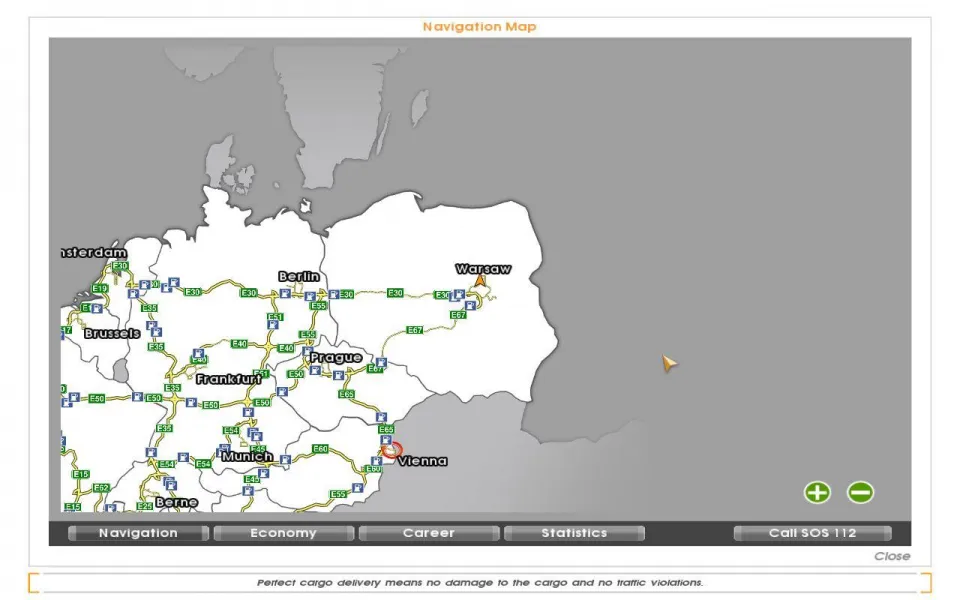Zoom out with the green minus button
Screen dimensions: 960x600
pos(860,492)
